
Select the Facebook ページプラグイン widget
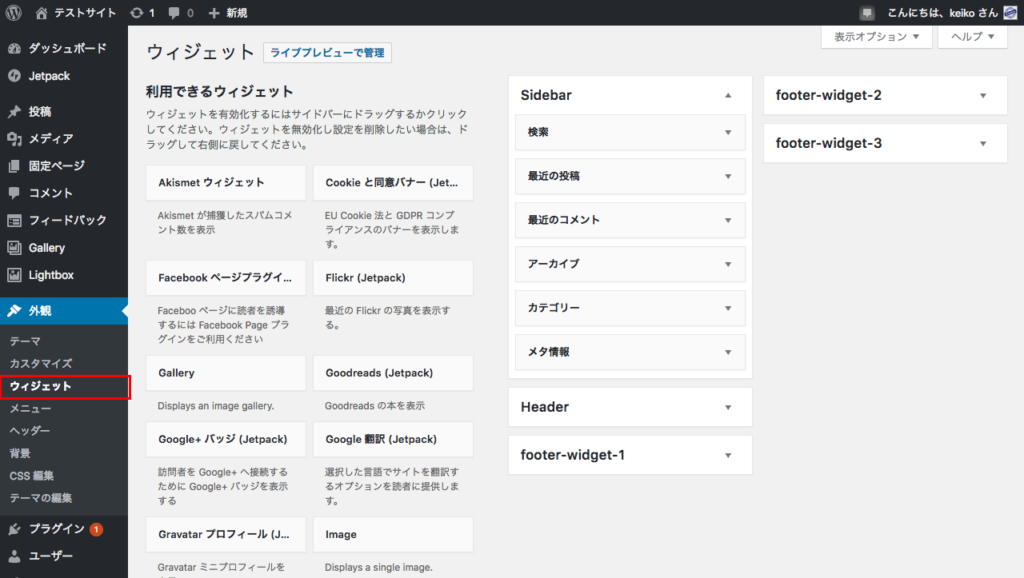[226, 278]
